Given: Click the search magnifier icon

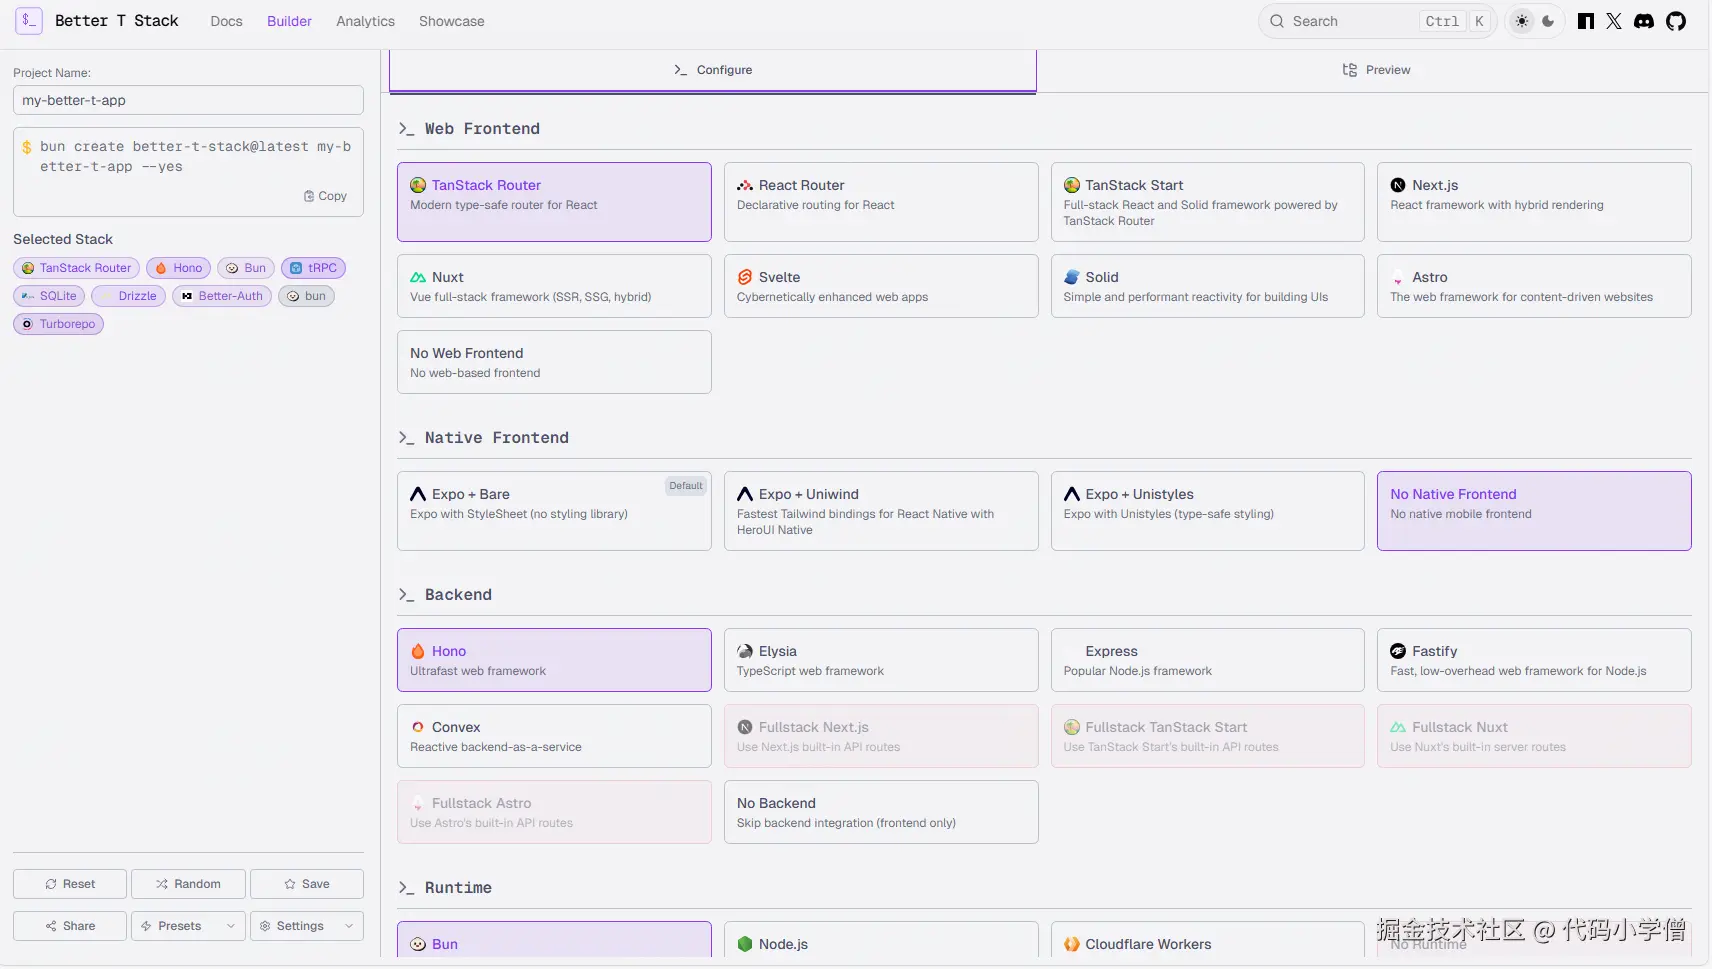Looking at the screenshot, I should [1277, 21].
